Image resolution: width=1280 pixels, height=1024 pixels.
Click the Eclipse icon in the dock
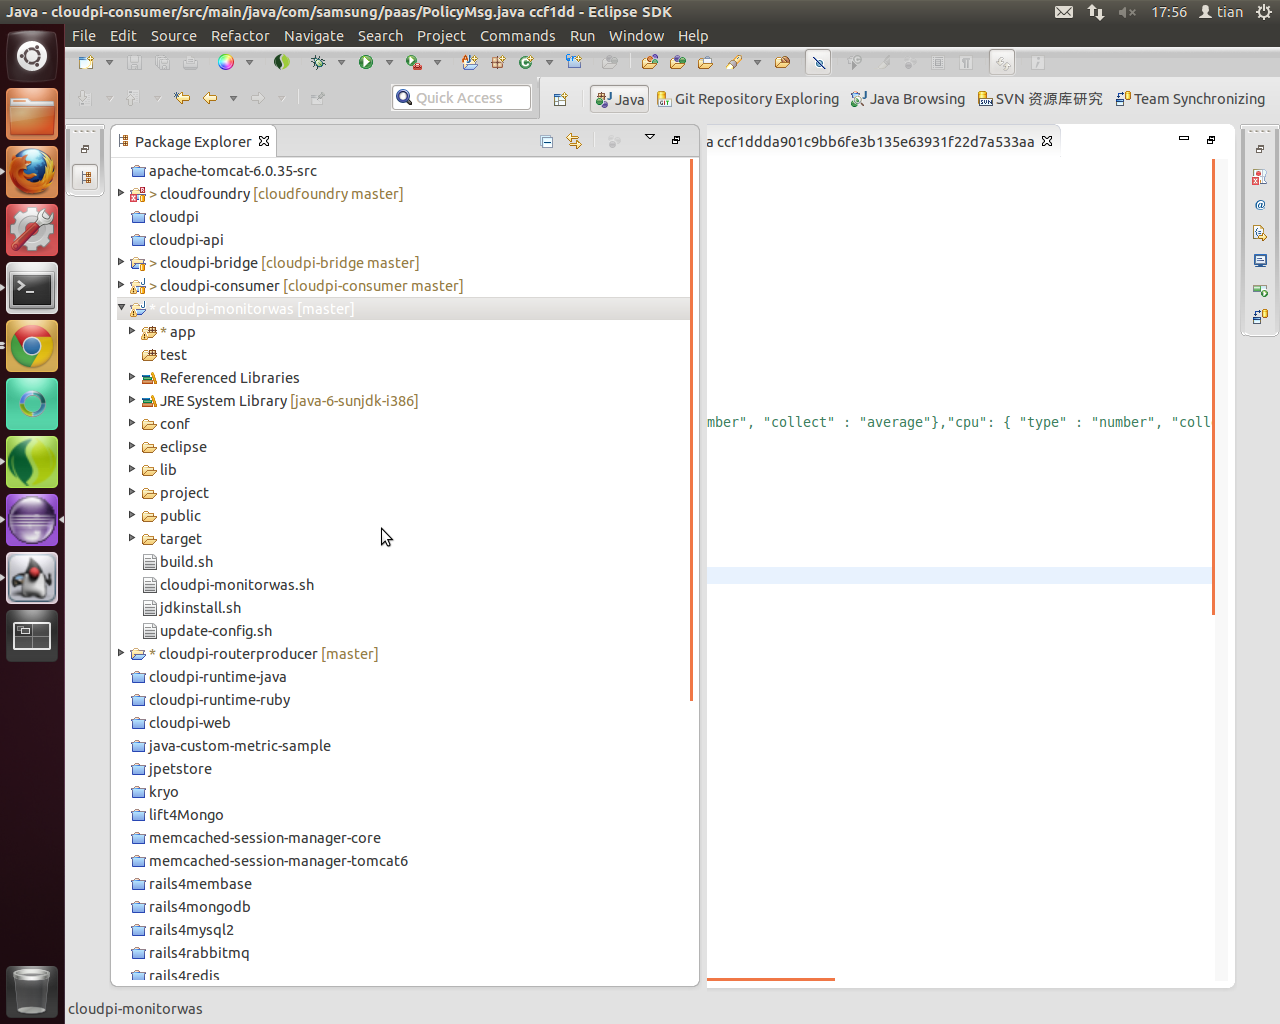pyautogui.click(x=32, y=520)
